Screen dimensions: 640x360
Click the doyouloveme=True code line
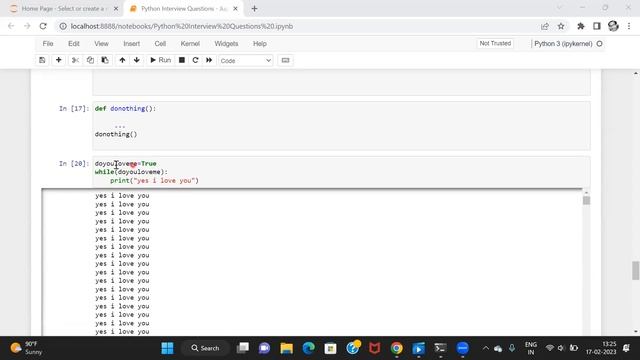click(126, 164)
